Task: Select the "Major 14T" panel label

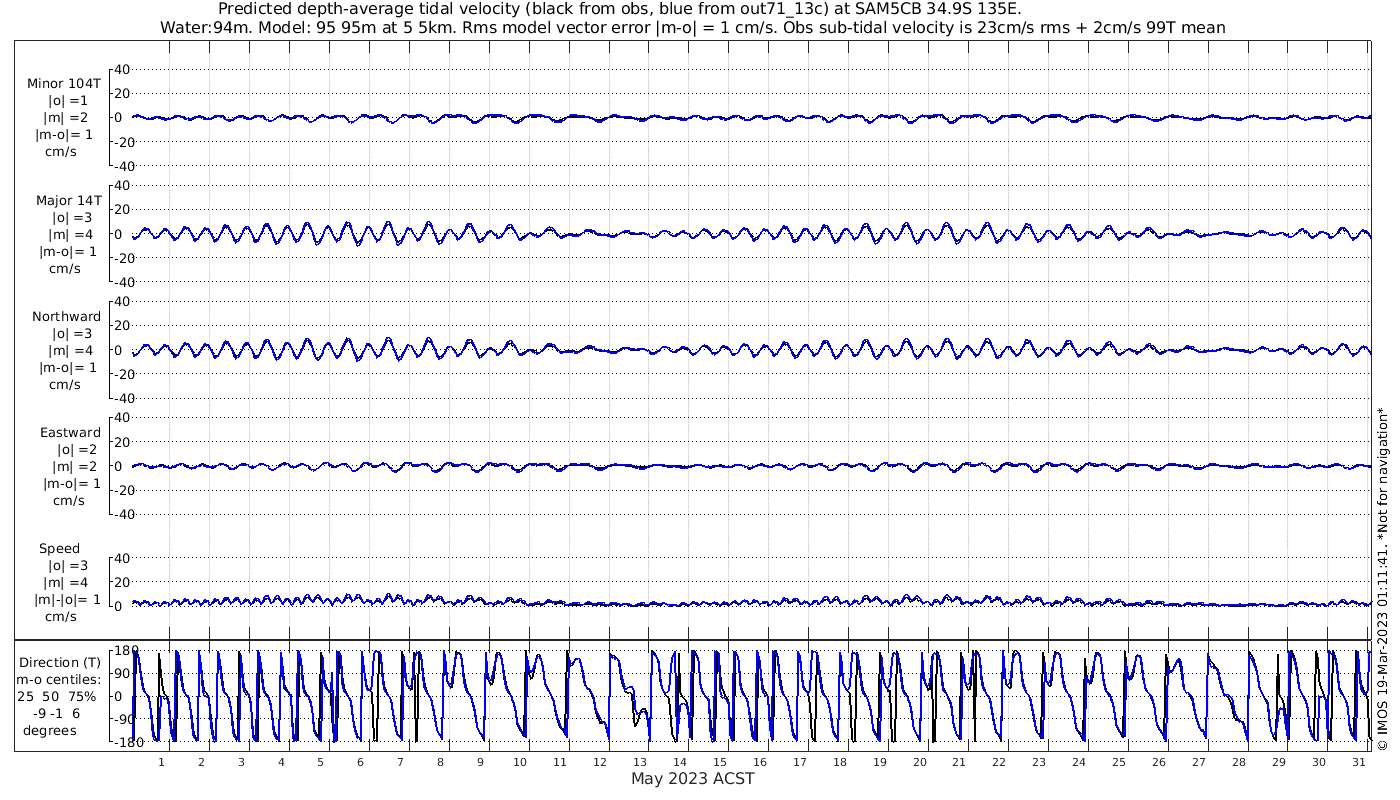Action: coord(68,200)
